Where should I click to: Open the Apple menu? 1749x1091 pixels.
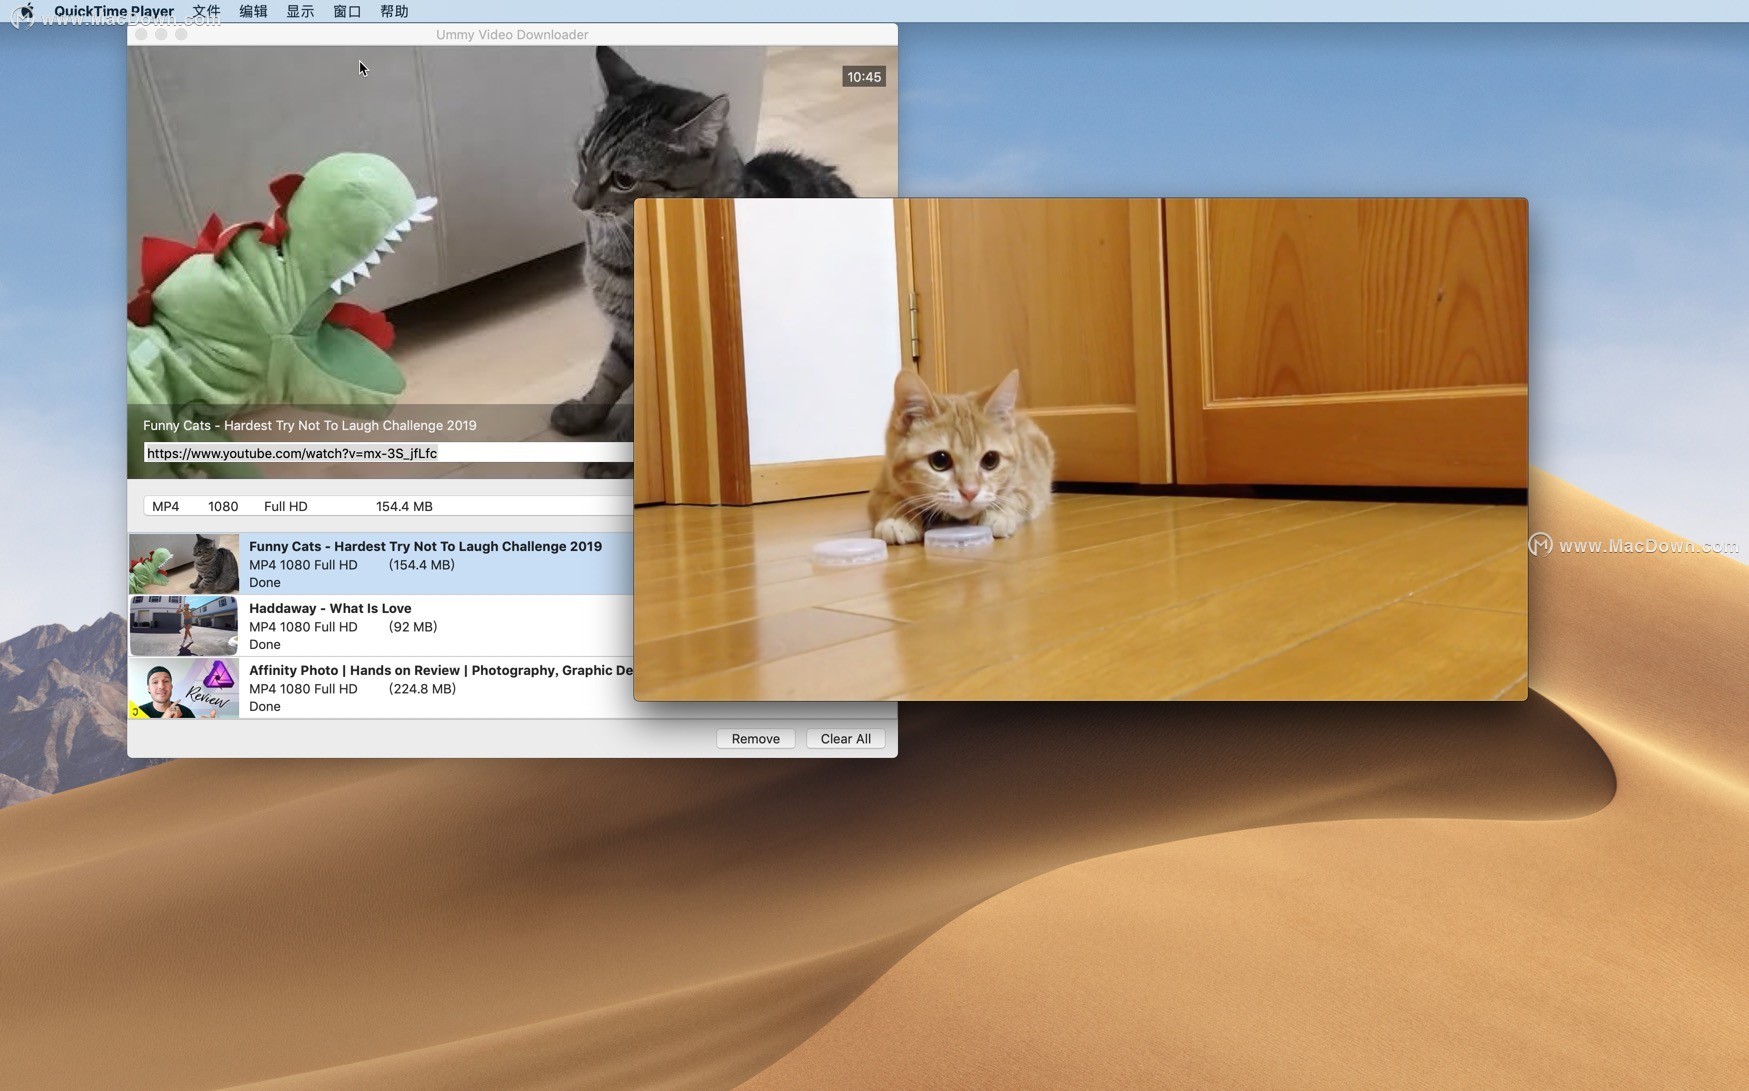click(x=26, y=11)
